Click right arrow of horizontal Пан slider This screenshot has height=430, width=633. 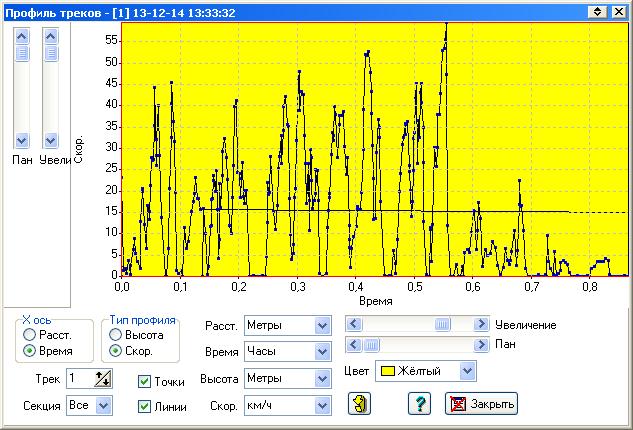coord(483,344)
